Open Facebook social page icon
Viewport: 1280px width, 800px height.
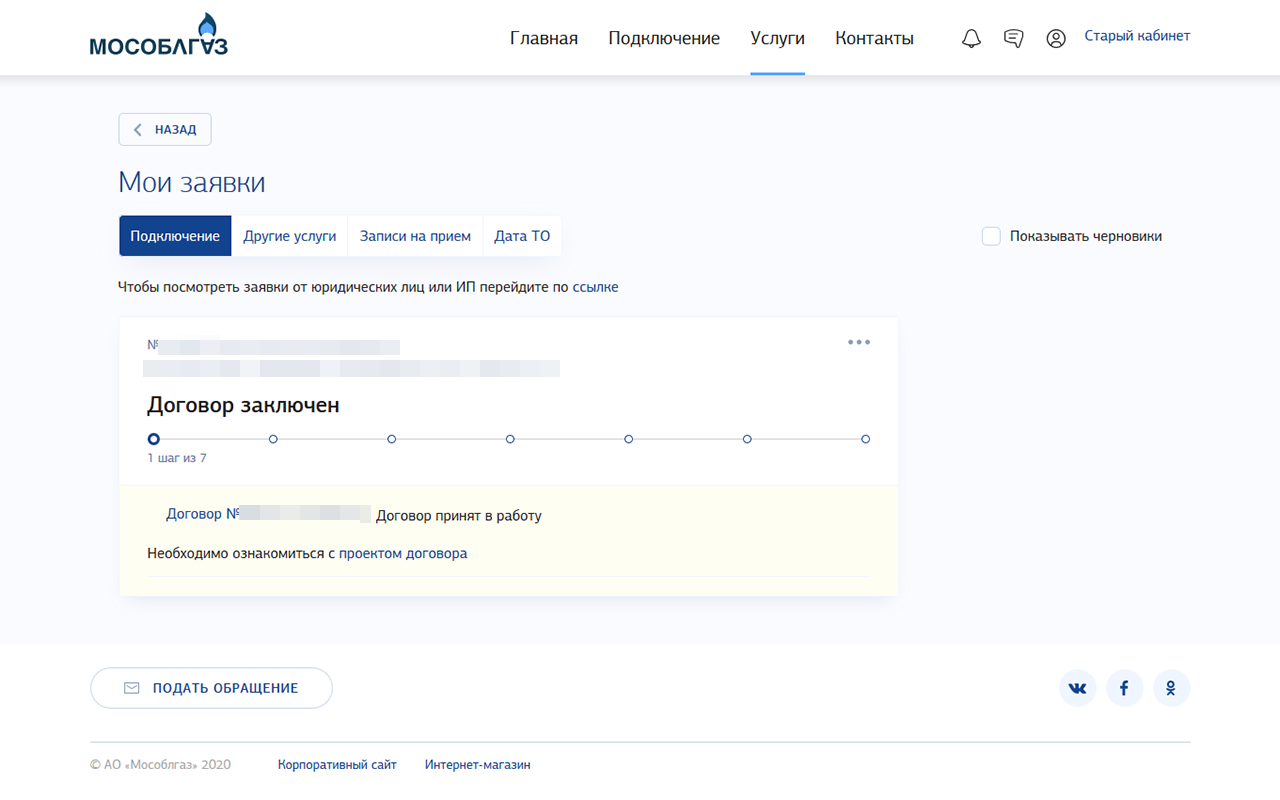pyautogui.click(x=1124, y=688)
